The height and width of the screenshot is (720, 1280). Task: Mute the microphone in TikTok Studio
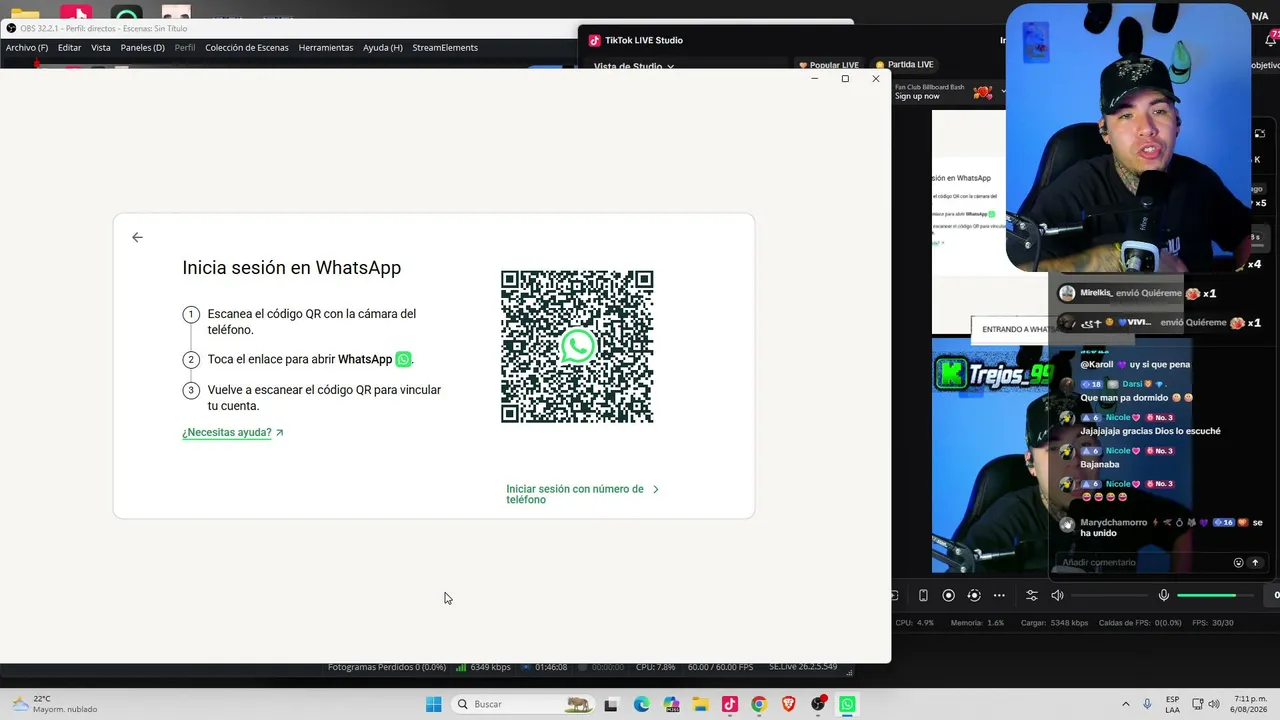coord(1164,596)
